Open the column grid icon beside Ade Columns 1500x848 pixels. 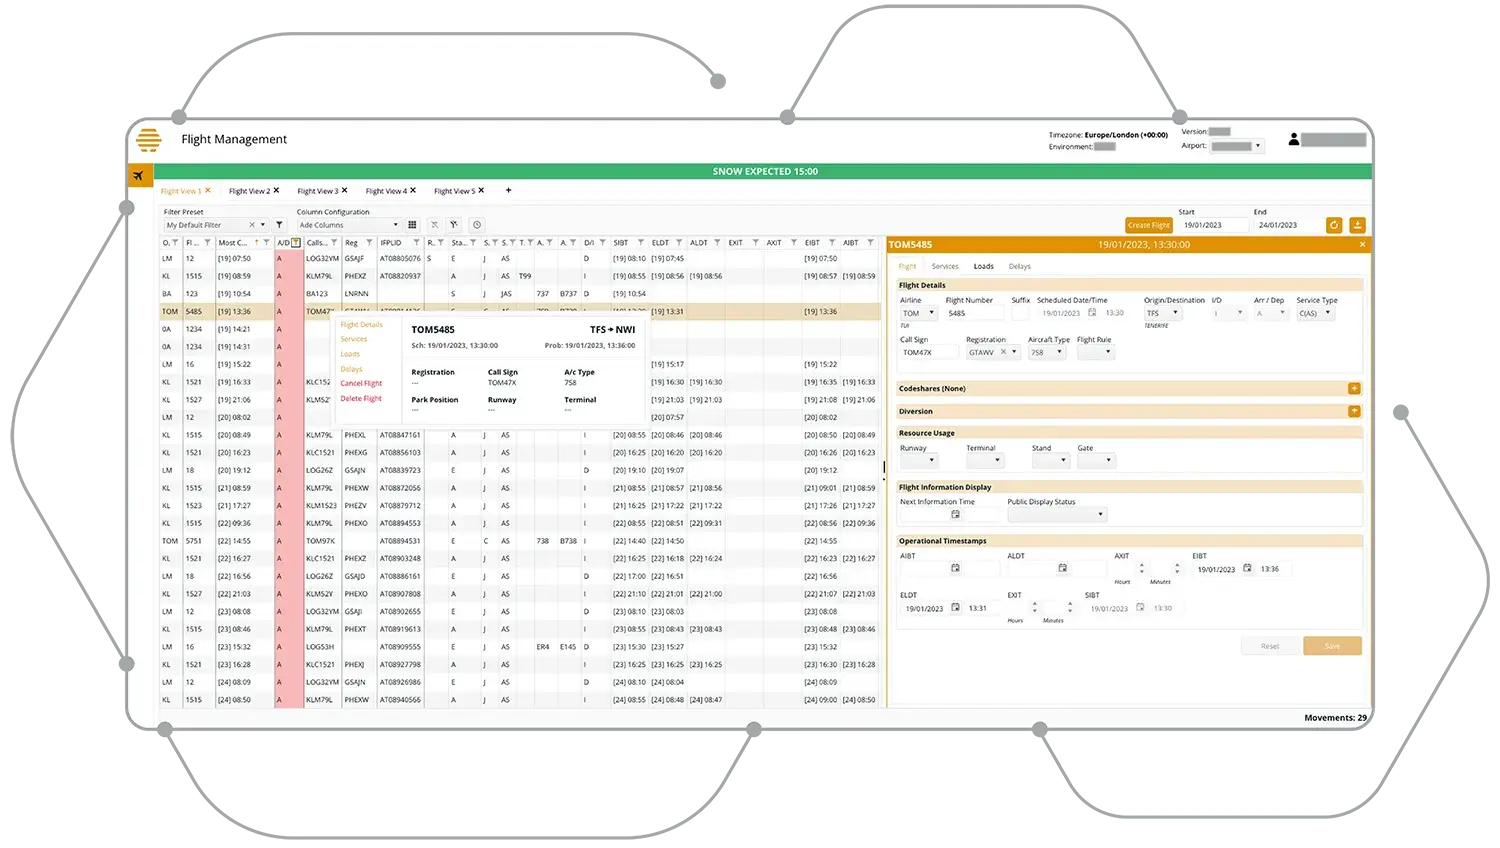(x=413, y=225)
